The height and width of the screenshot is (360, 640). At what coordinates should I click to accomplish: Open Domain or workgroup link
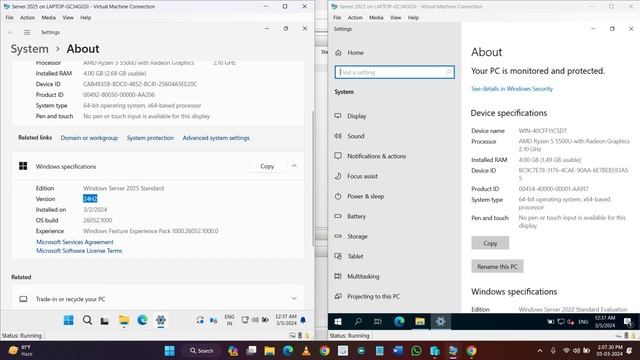89,138
